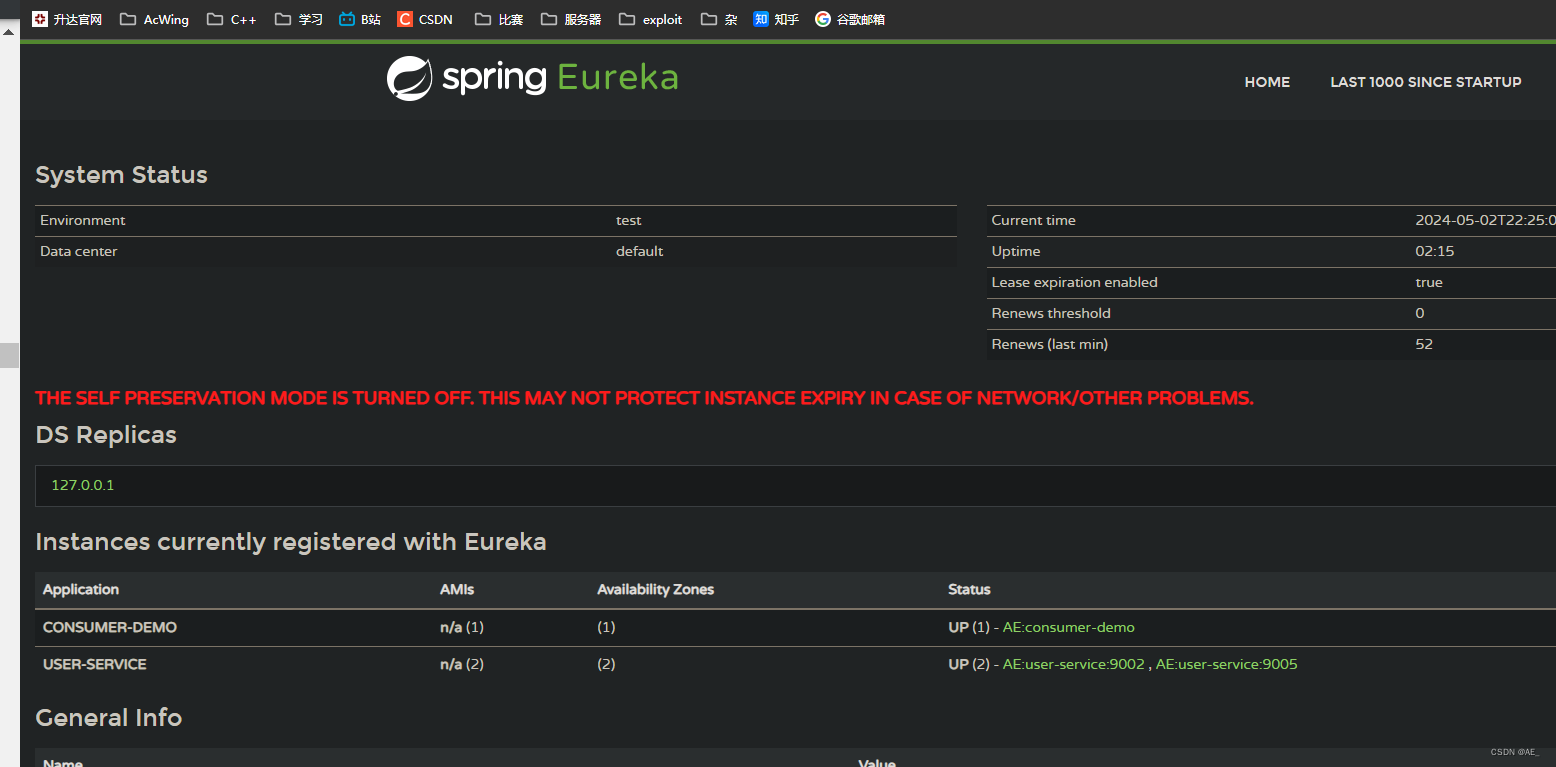
Task: Open the 谷歌邮箱 bookmark
Action: tap(850, 19)
